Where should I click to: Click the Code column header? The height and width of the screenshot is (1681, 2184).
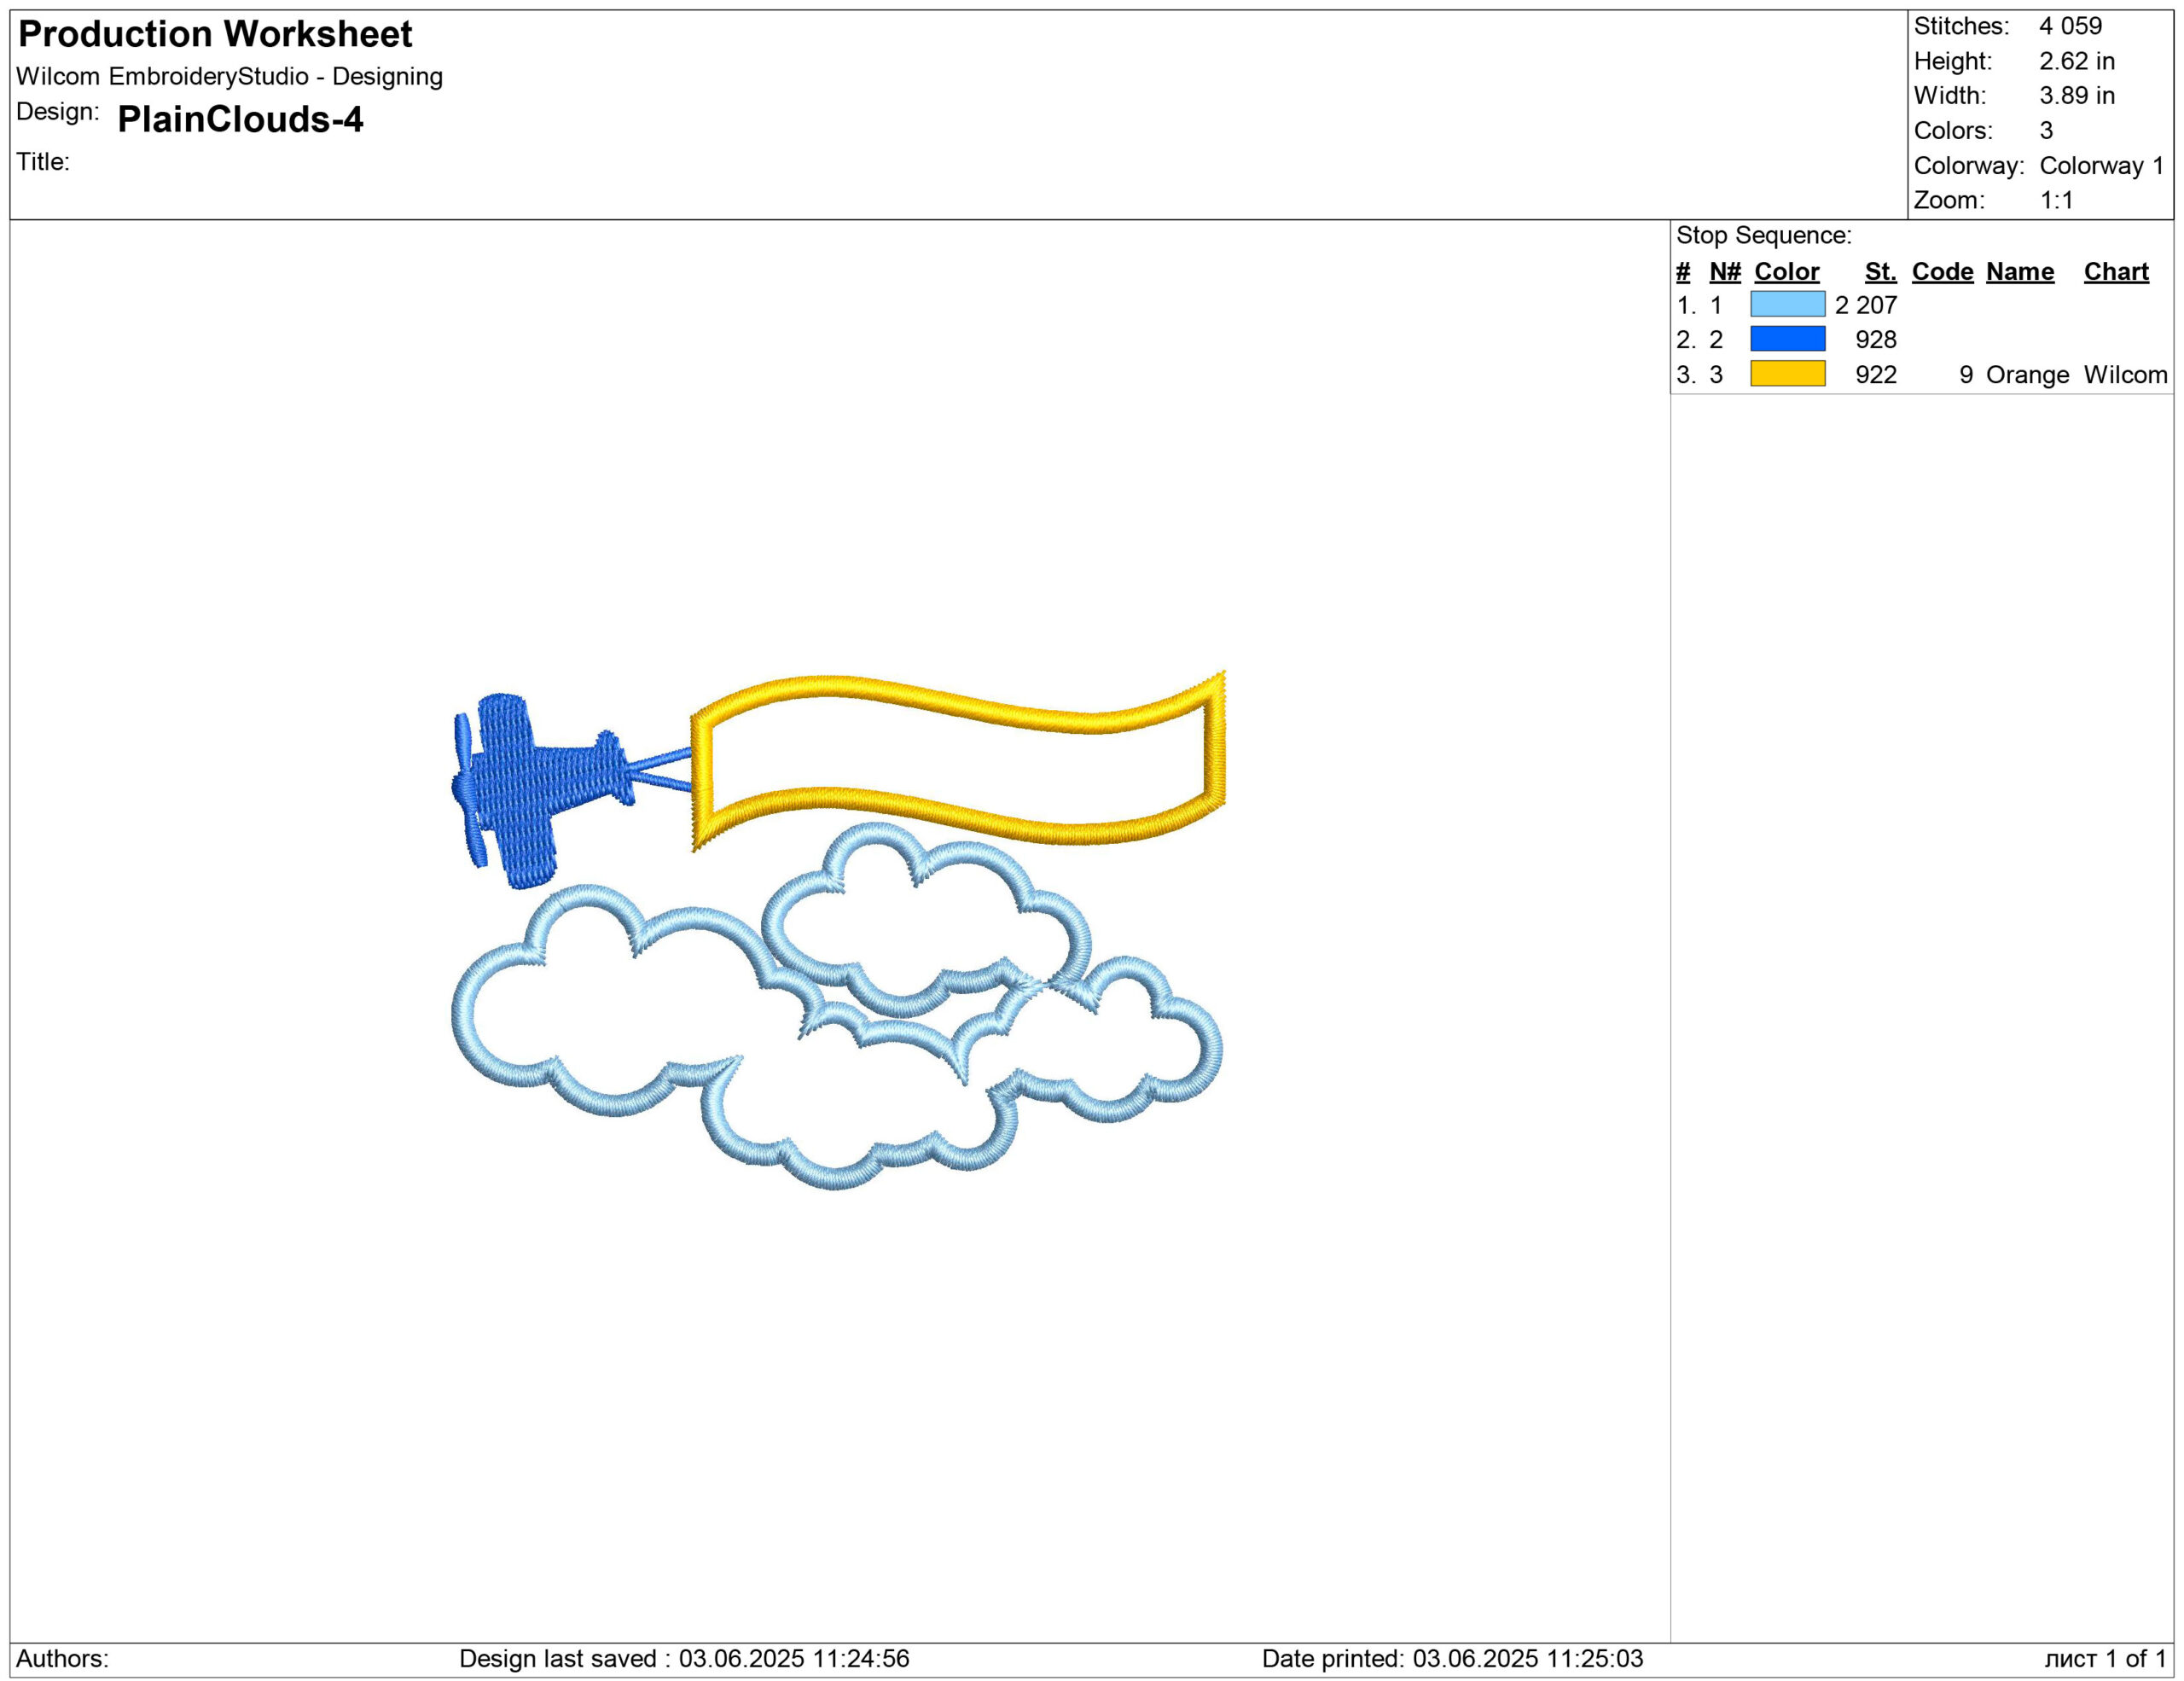(1942, 271)
